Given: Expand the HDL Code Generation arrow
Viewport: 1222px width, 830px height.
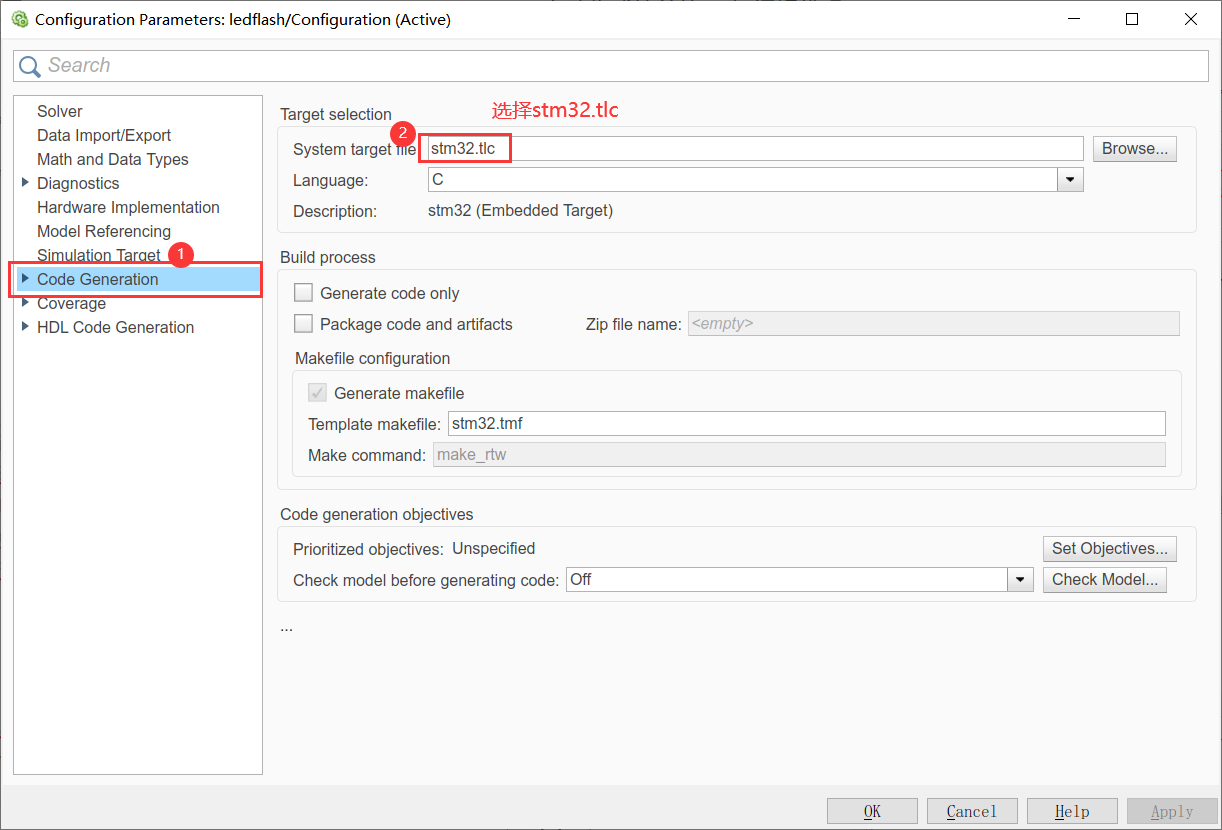Looking at the screenshot, I should pyautogui.click(x=25, y=326).
